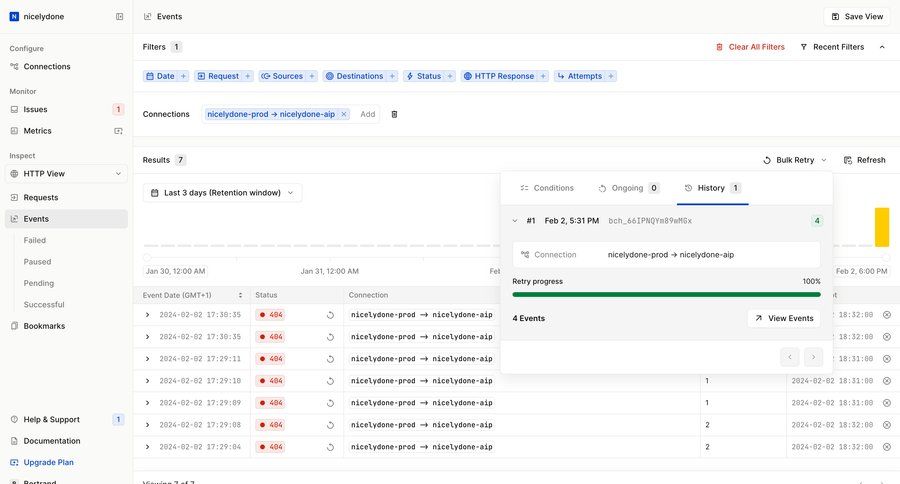Delete the Connections filter with the trash icon
Viewport: 900px width, 484px height.
pyautogui.click(x=394, y=114)
